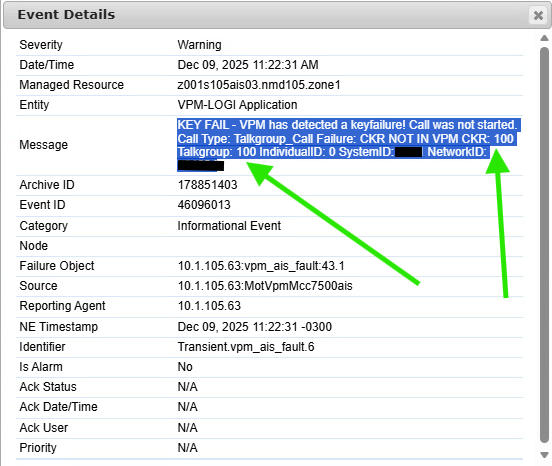Click the Is Alarm value No
552x466 pixels.
185,367
